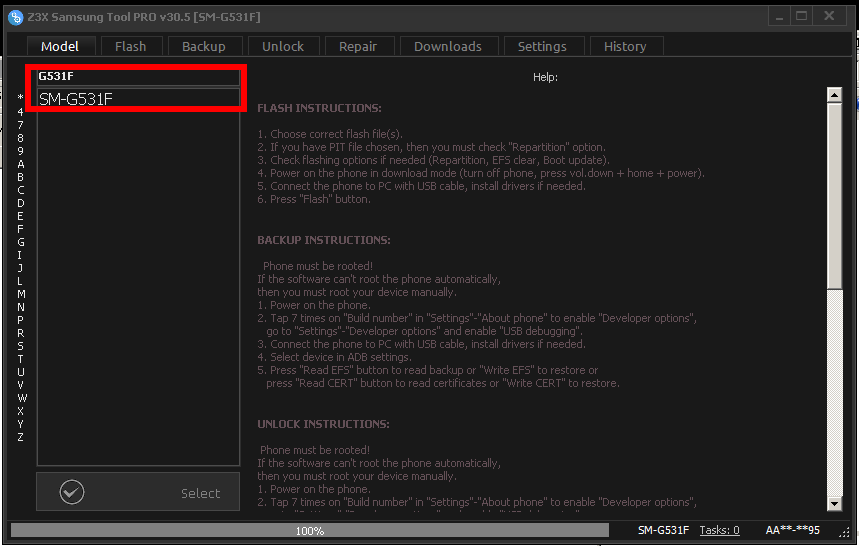Jump to models starting with J
859x546 pixels.
click(20, 268)
